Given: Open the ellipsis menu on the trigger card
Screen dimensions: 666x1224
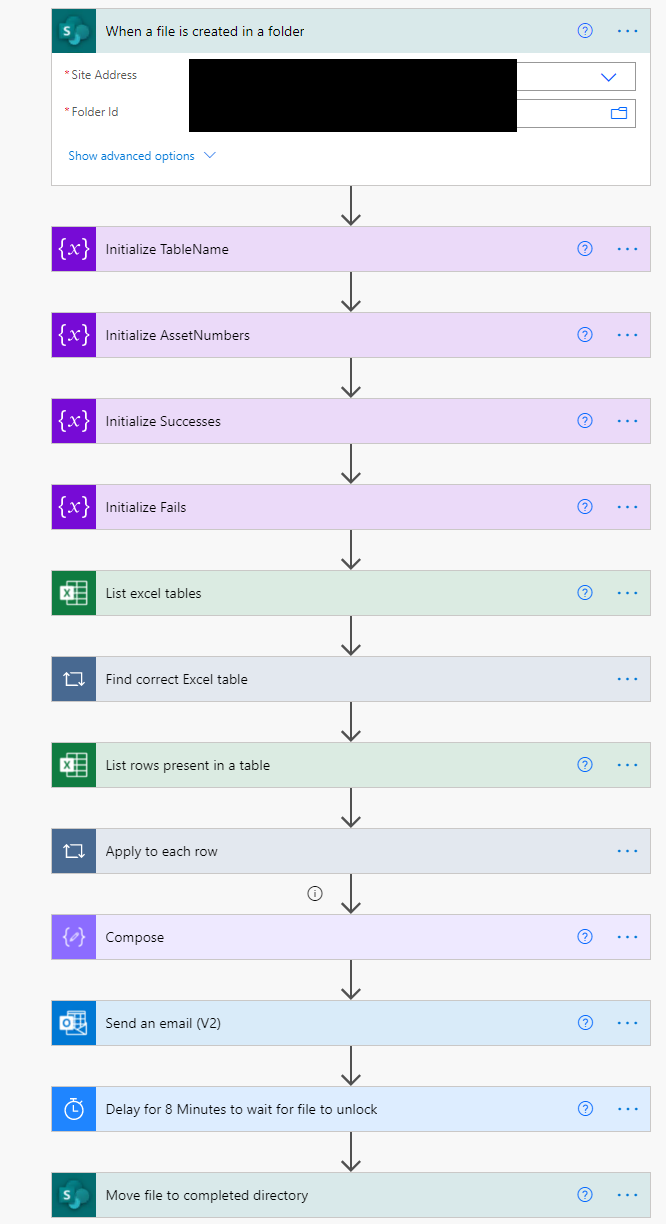Looking at the screenshot, I should pos(627,31).
